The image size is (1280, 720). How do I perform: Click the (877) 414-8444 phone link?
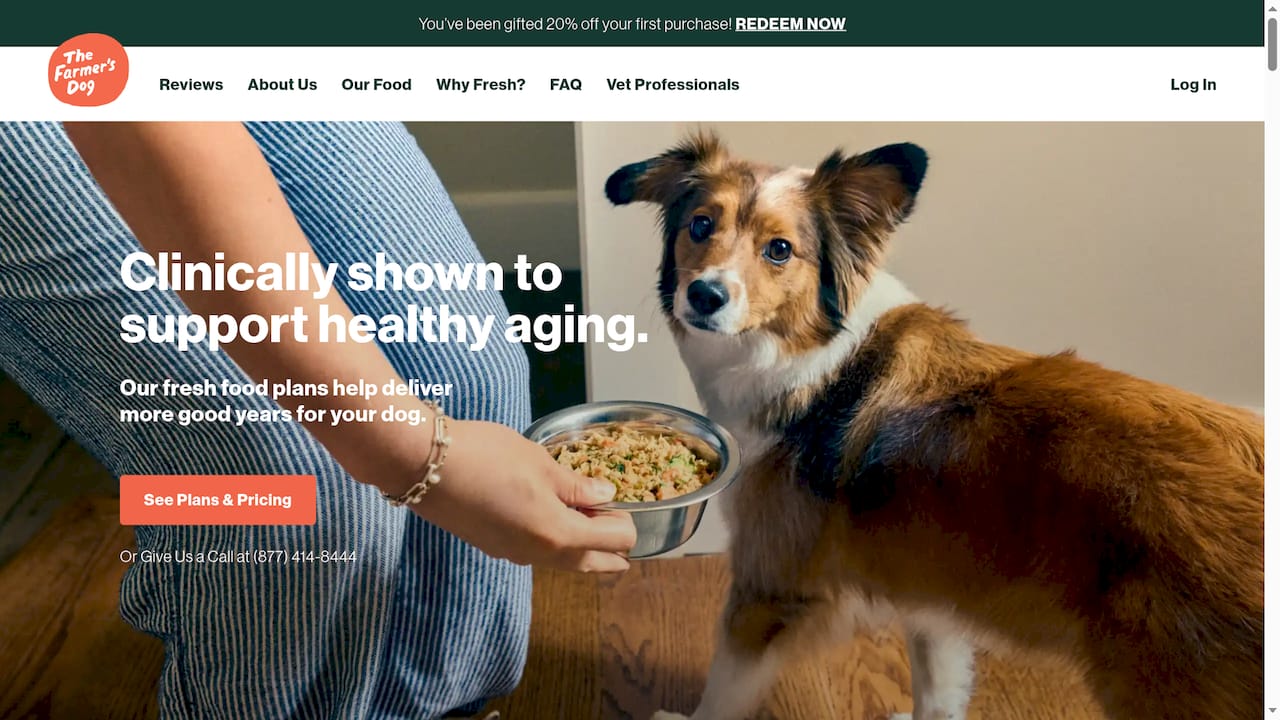(x=305, y=557)
